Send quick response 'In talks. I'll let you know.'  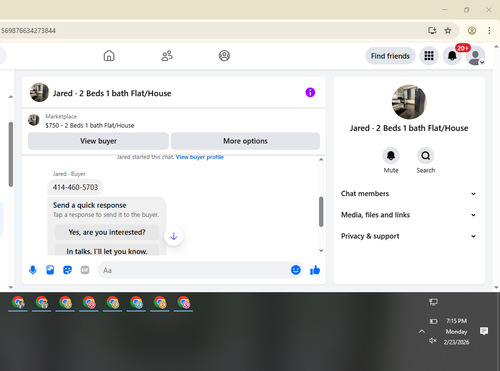coord(107,251)
